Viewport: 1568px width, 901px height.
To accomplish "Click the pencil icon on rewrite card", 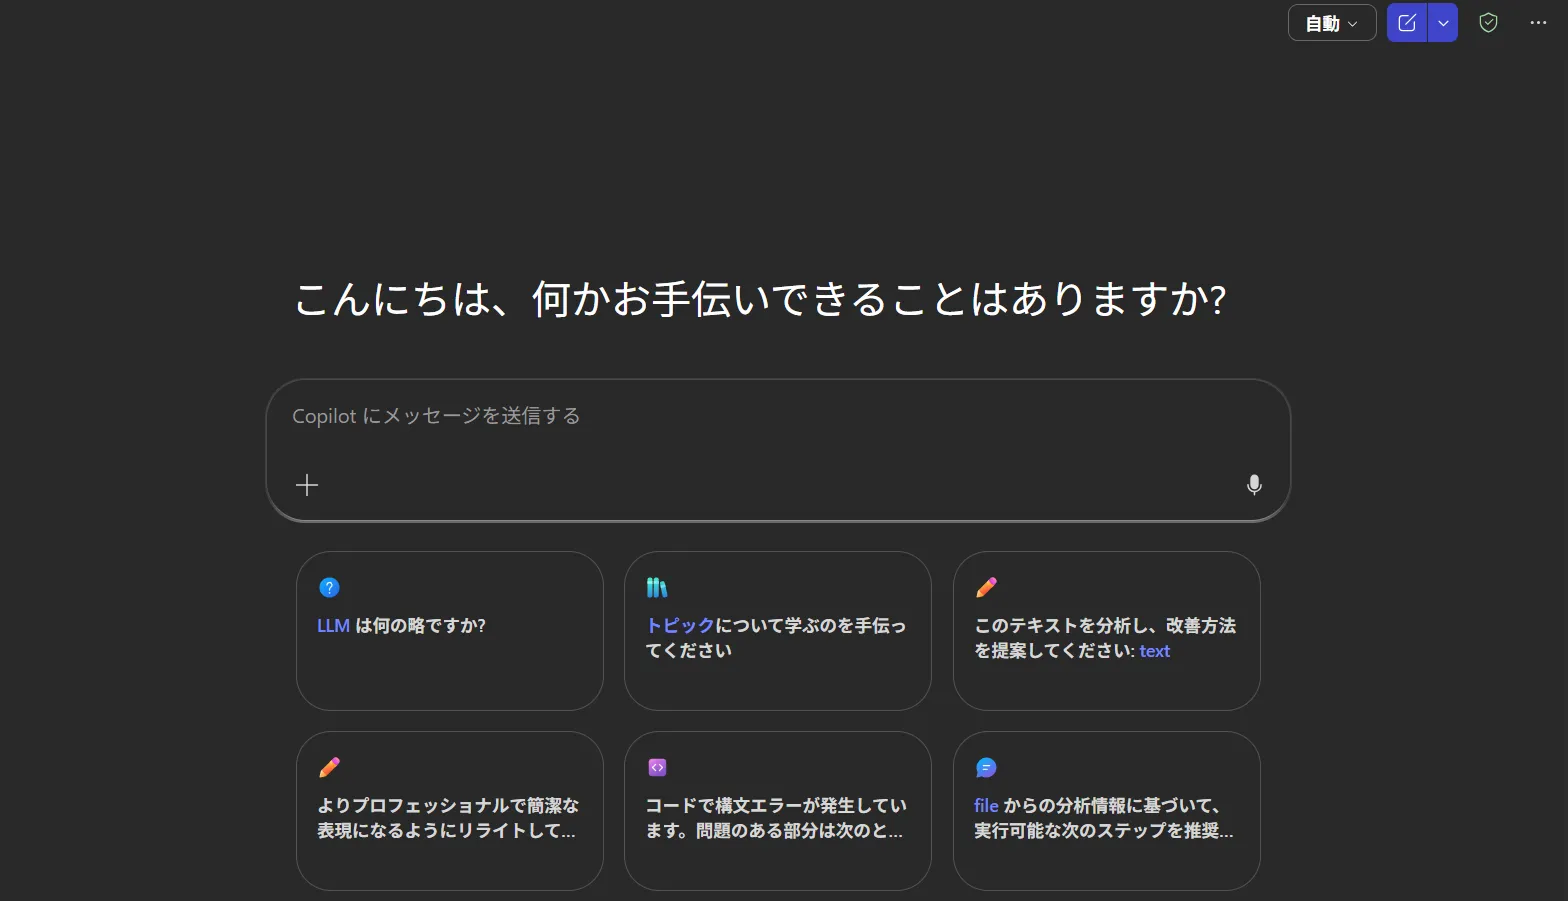I will coord(329,767).
